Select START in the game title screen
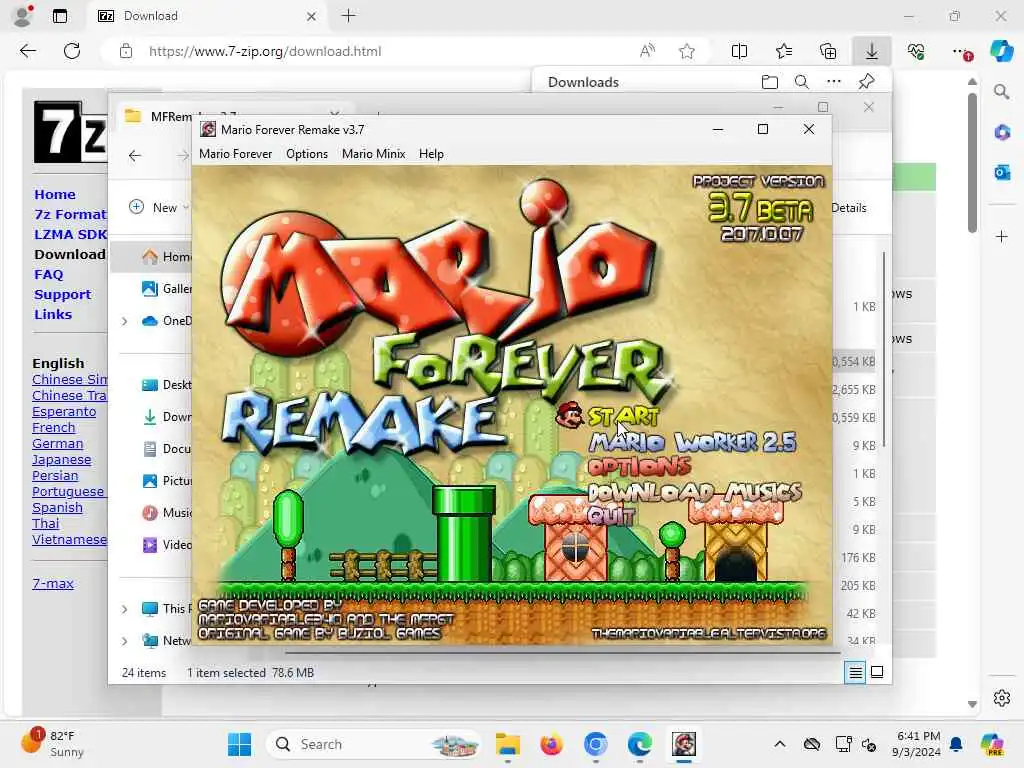1024x768 pixels. 623,416
